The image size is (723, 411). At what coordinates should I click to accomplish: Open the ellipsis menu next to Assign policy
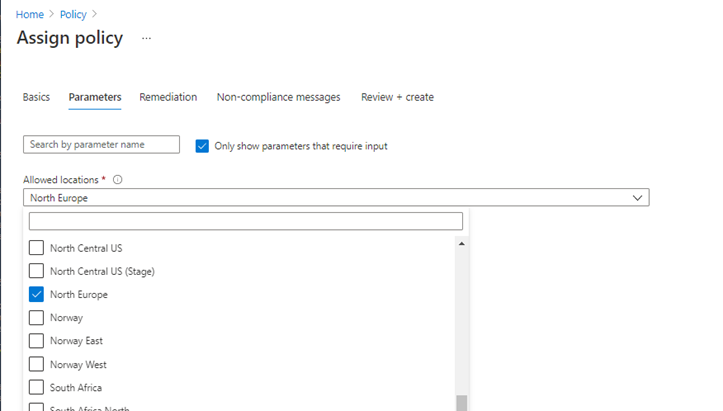tap(146, 38)
